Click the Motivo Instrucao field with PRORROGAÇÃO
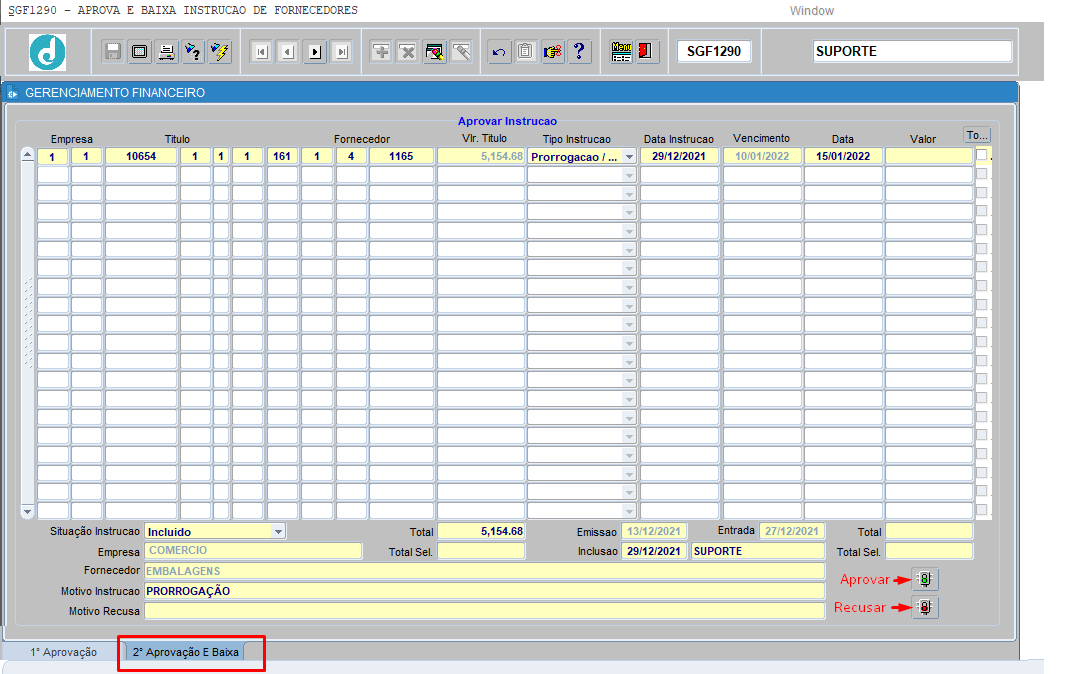The width and height of the screenshot is (1092, 674). [485, 591]
